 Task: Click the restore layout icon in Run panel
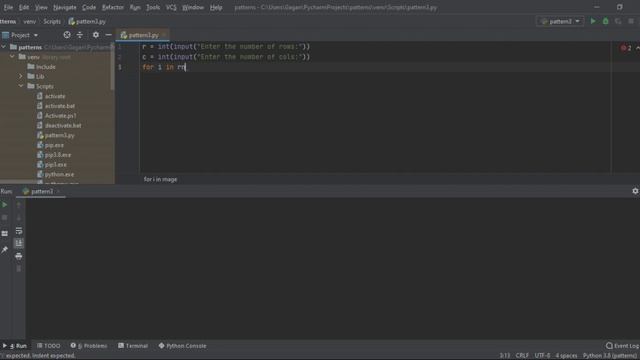click(4, 233)
